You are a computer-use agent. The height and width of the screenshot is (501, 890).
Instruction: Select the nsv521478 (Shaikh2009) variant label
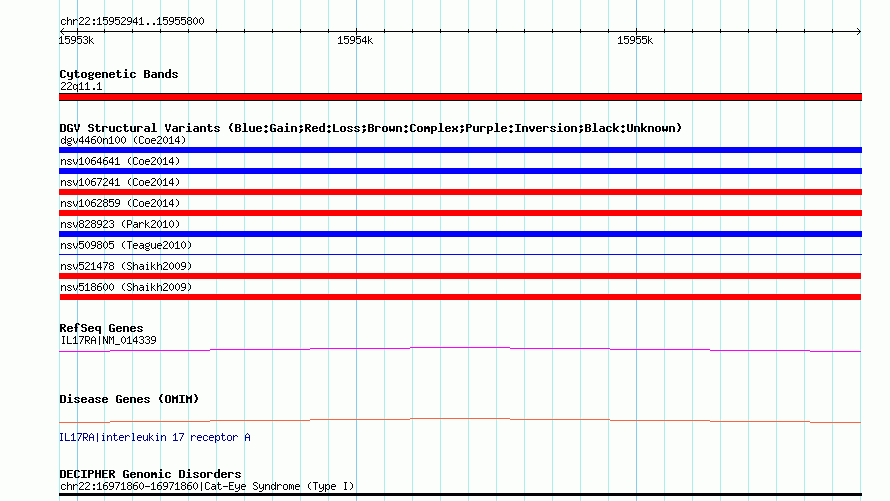pos(126,266)
